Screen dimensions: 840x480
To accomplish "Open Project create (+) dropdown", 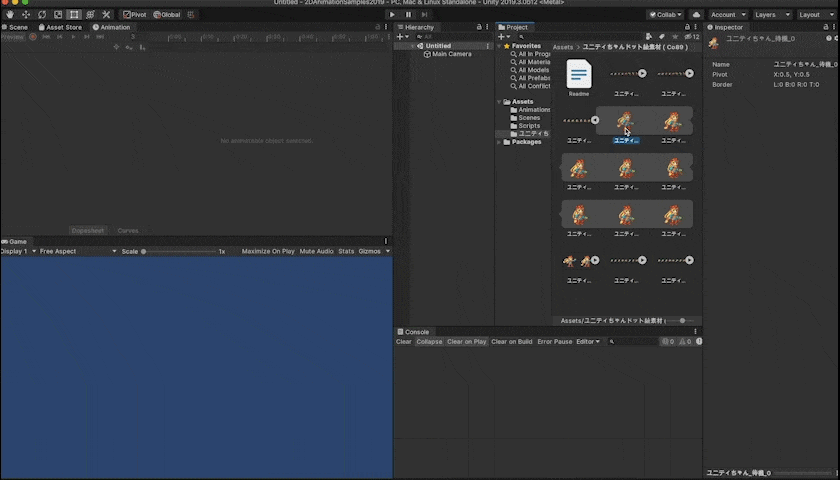I will coord(505,37).
